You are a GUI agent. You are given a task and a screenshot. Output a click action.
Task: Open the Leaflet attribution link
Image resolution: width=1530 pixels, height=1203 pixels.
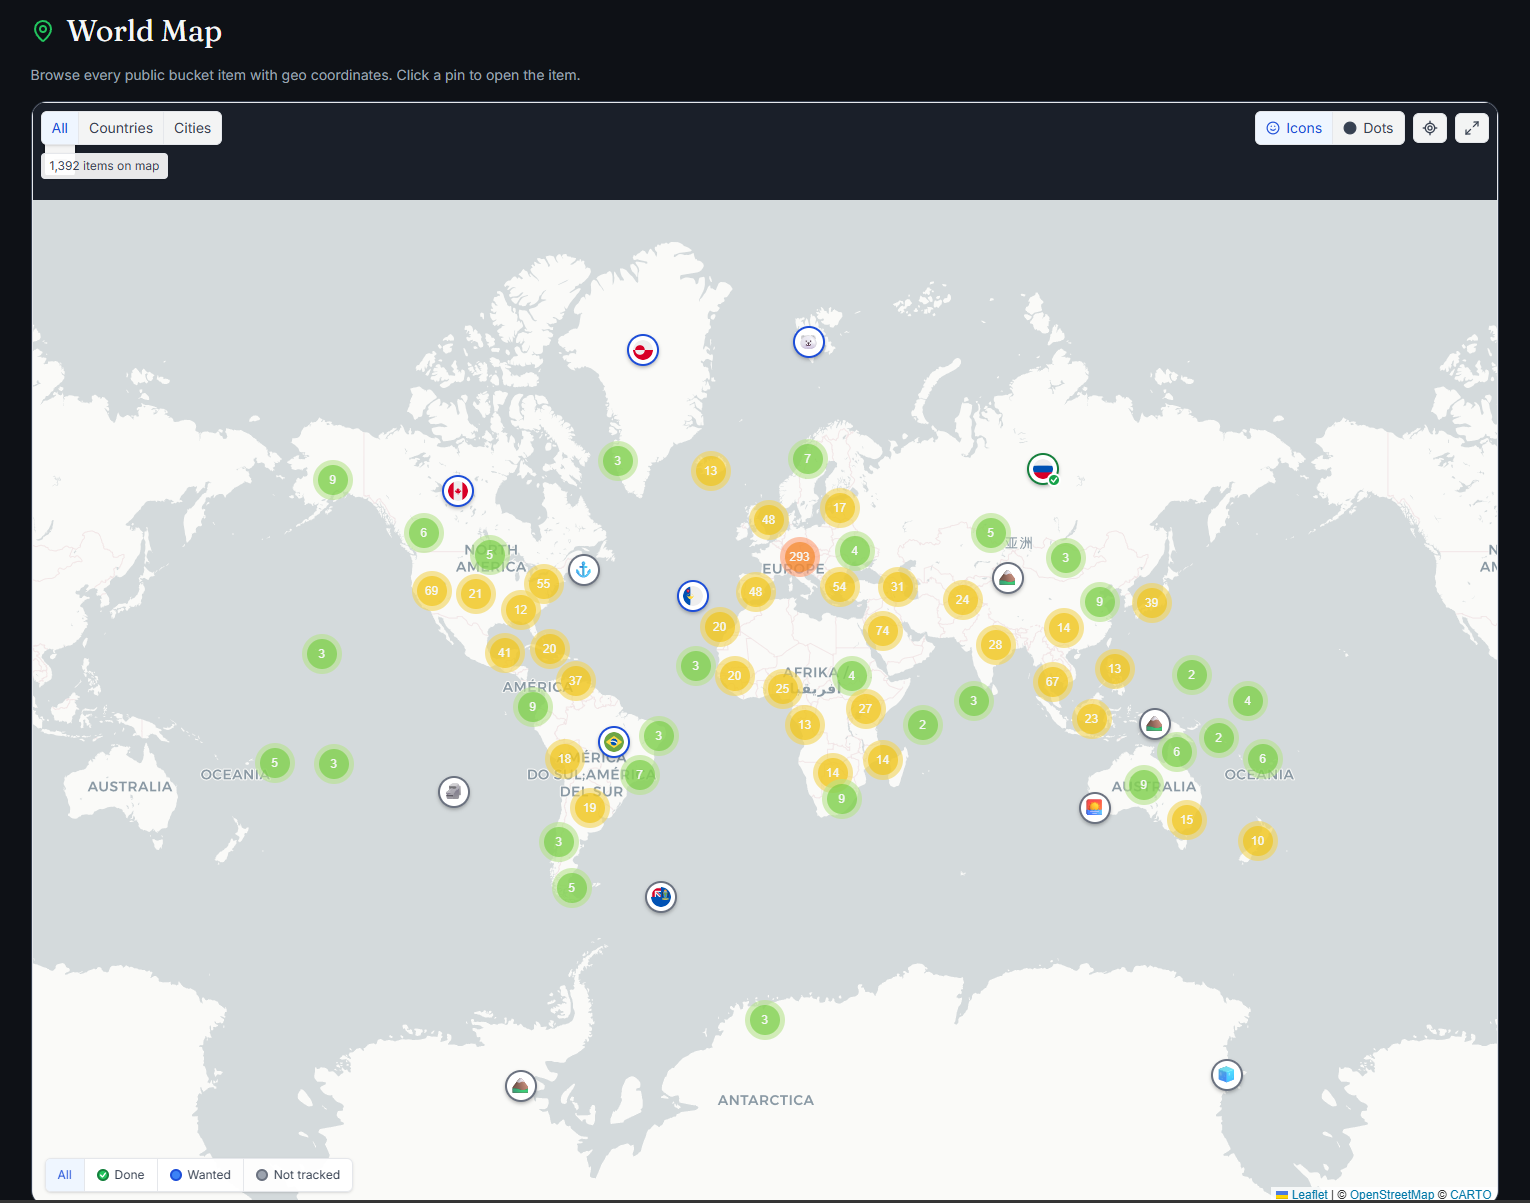[x=1309, y=1195]
